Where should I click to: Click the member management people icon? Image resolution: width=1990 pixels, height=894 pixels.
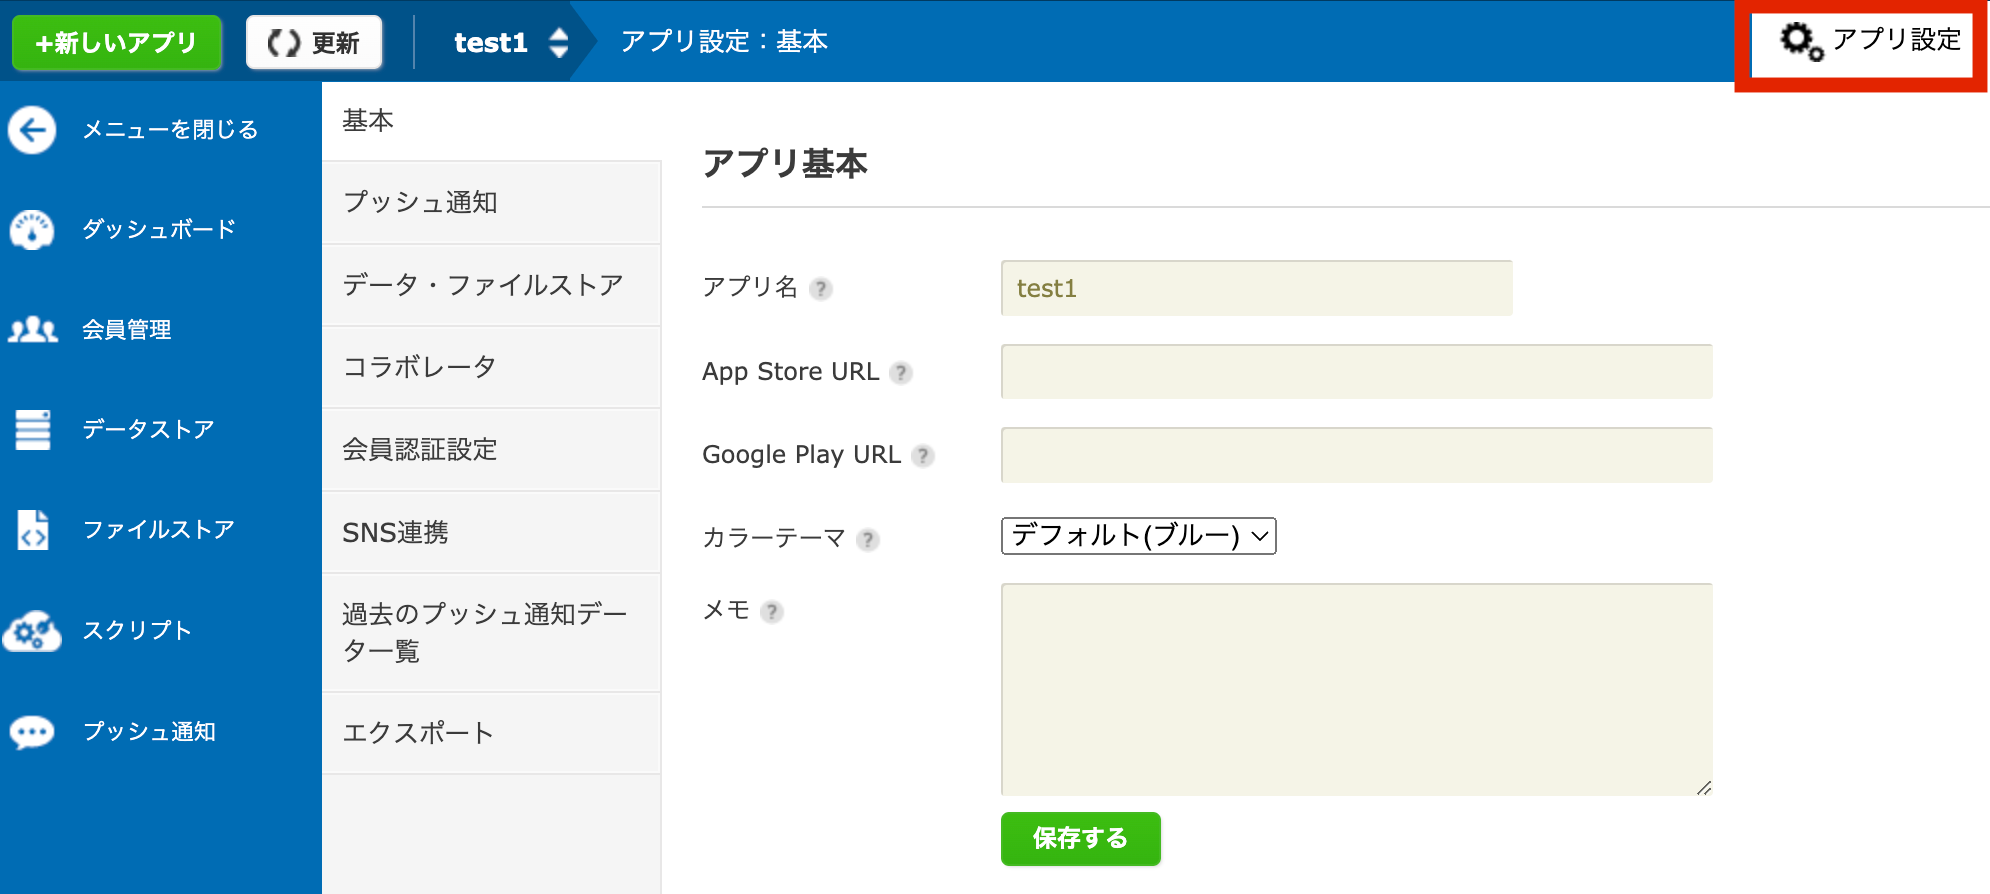pos(32,330)
